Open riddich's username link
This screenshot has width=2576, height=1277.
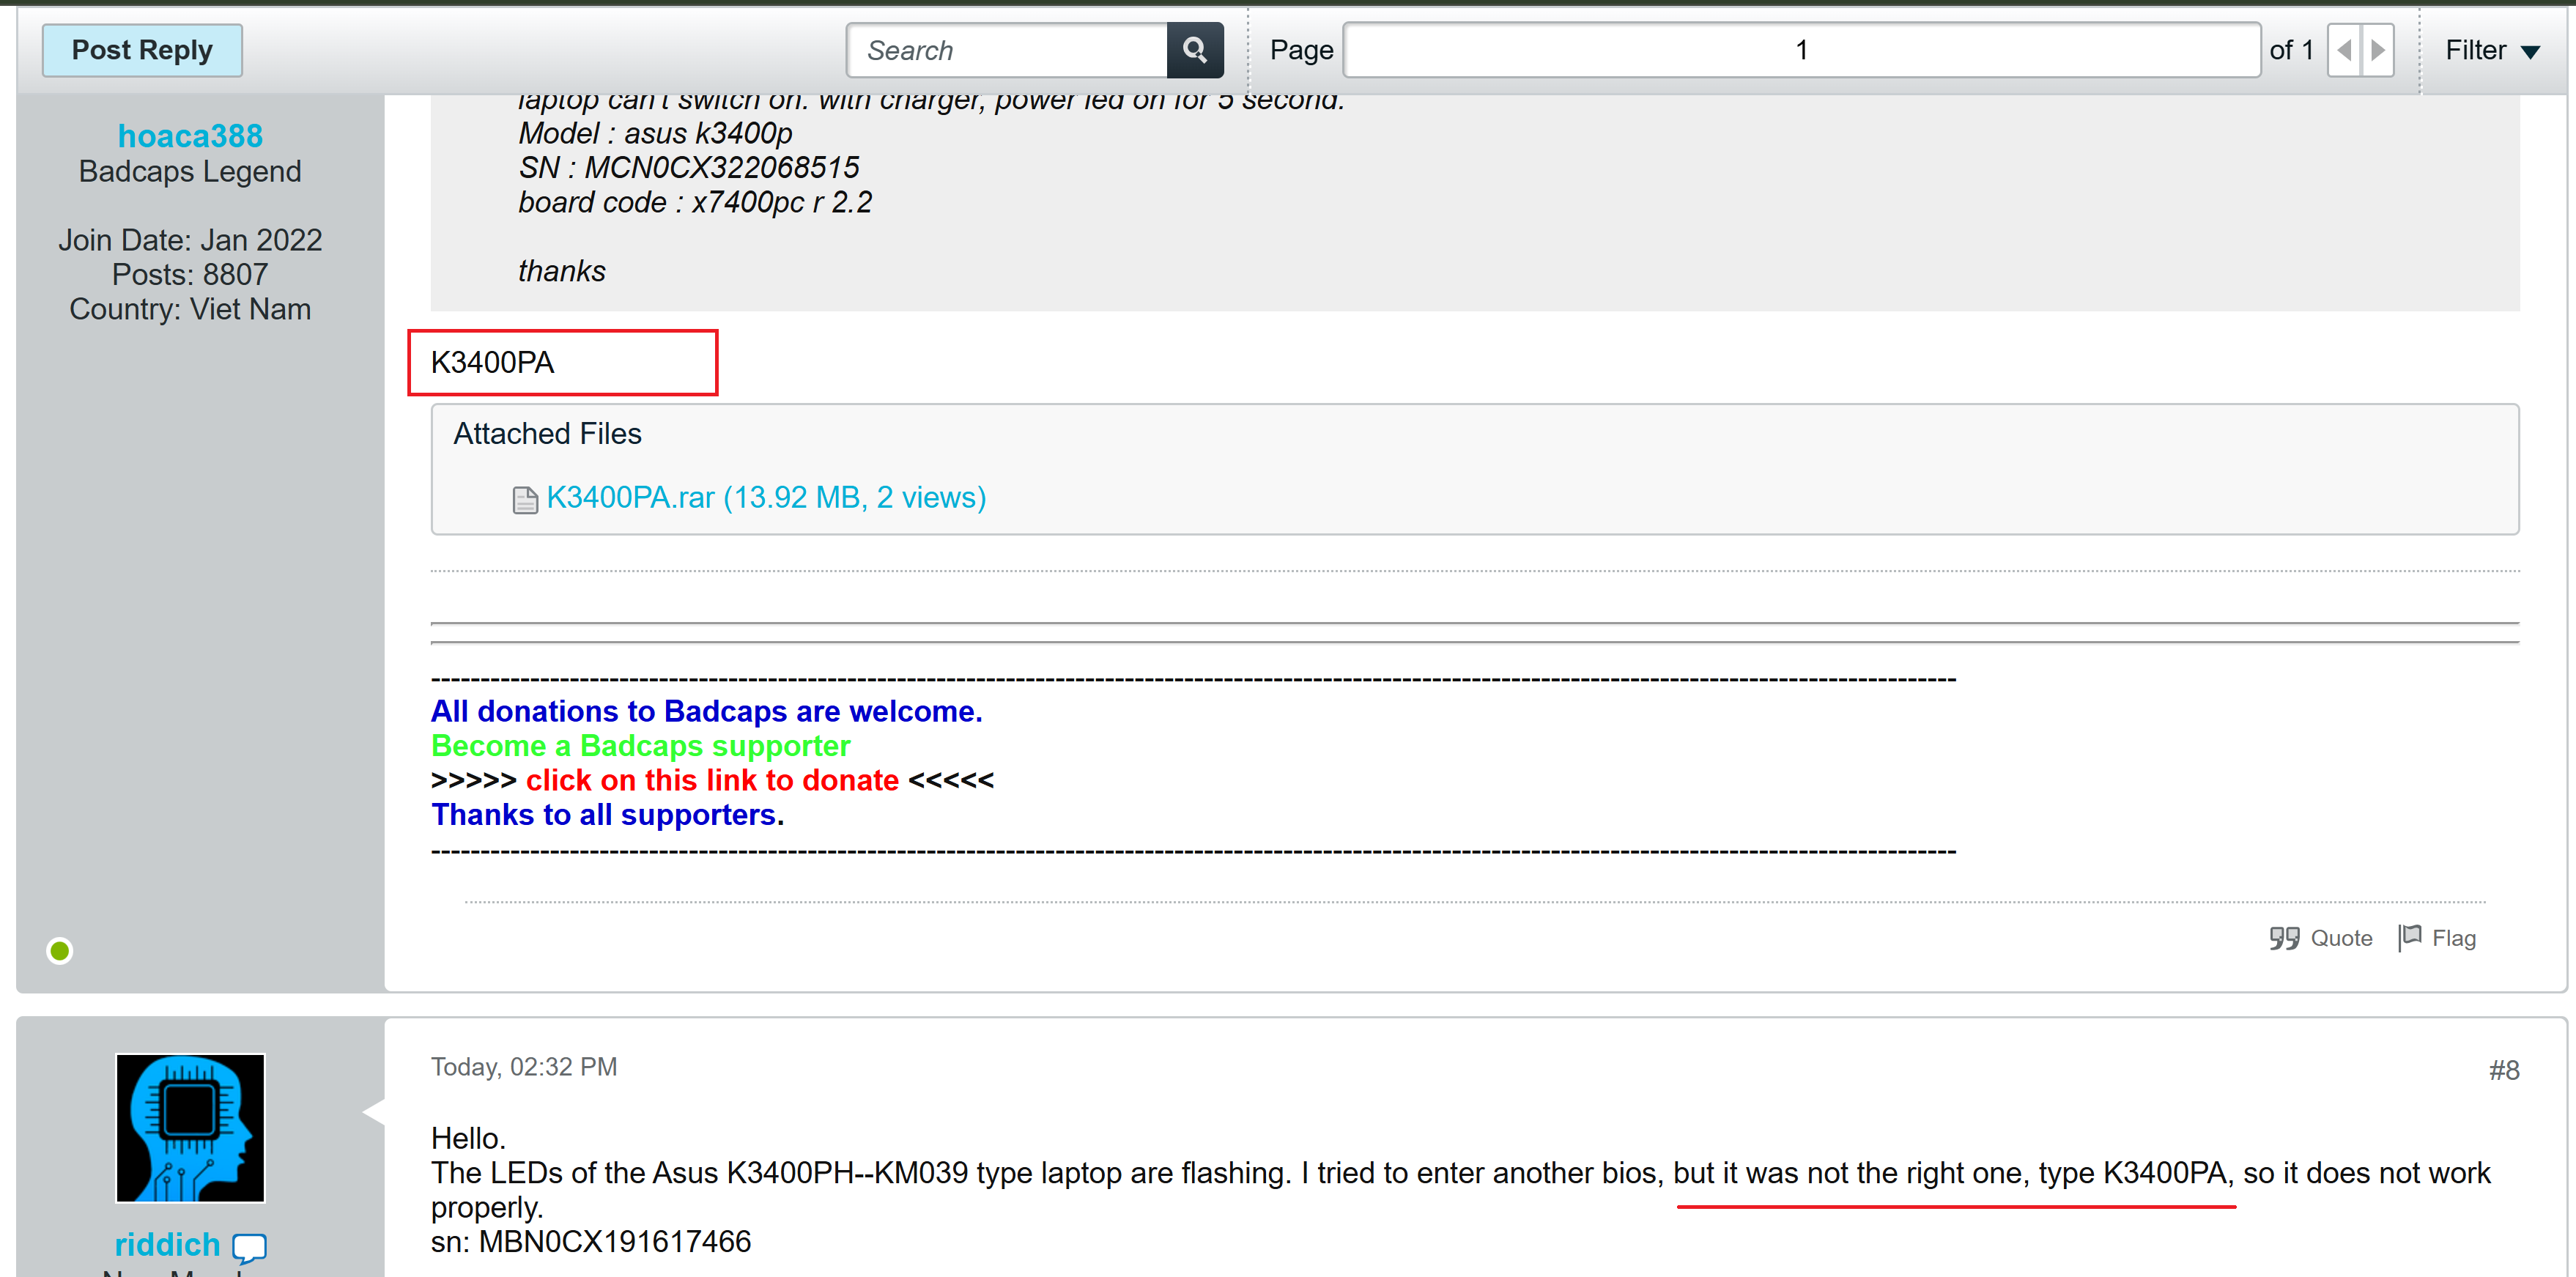(167, 1244)
